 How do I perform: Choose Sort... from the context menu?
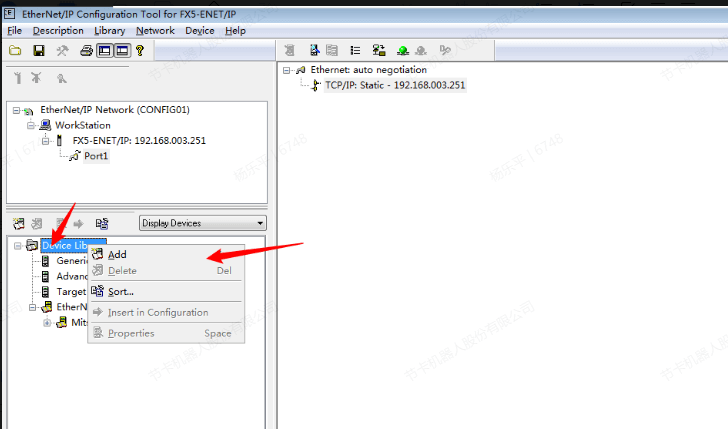(x=120, y=291)
